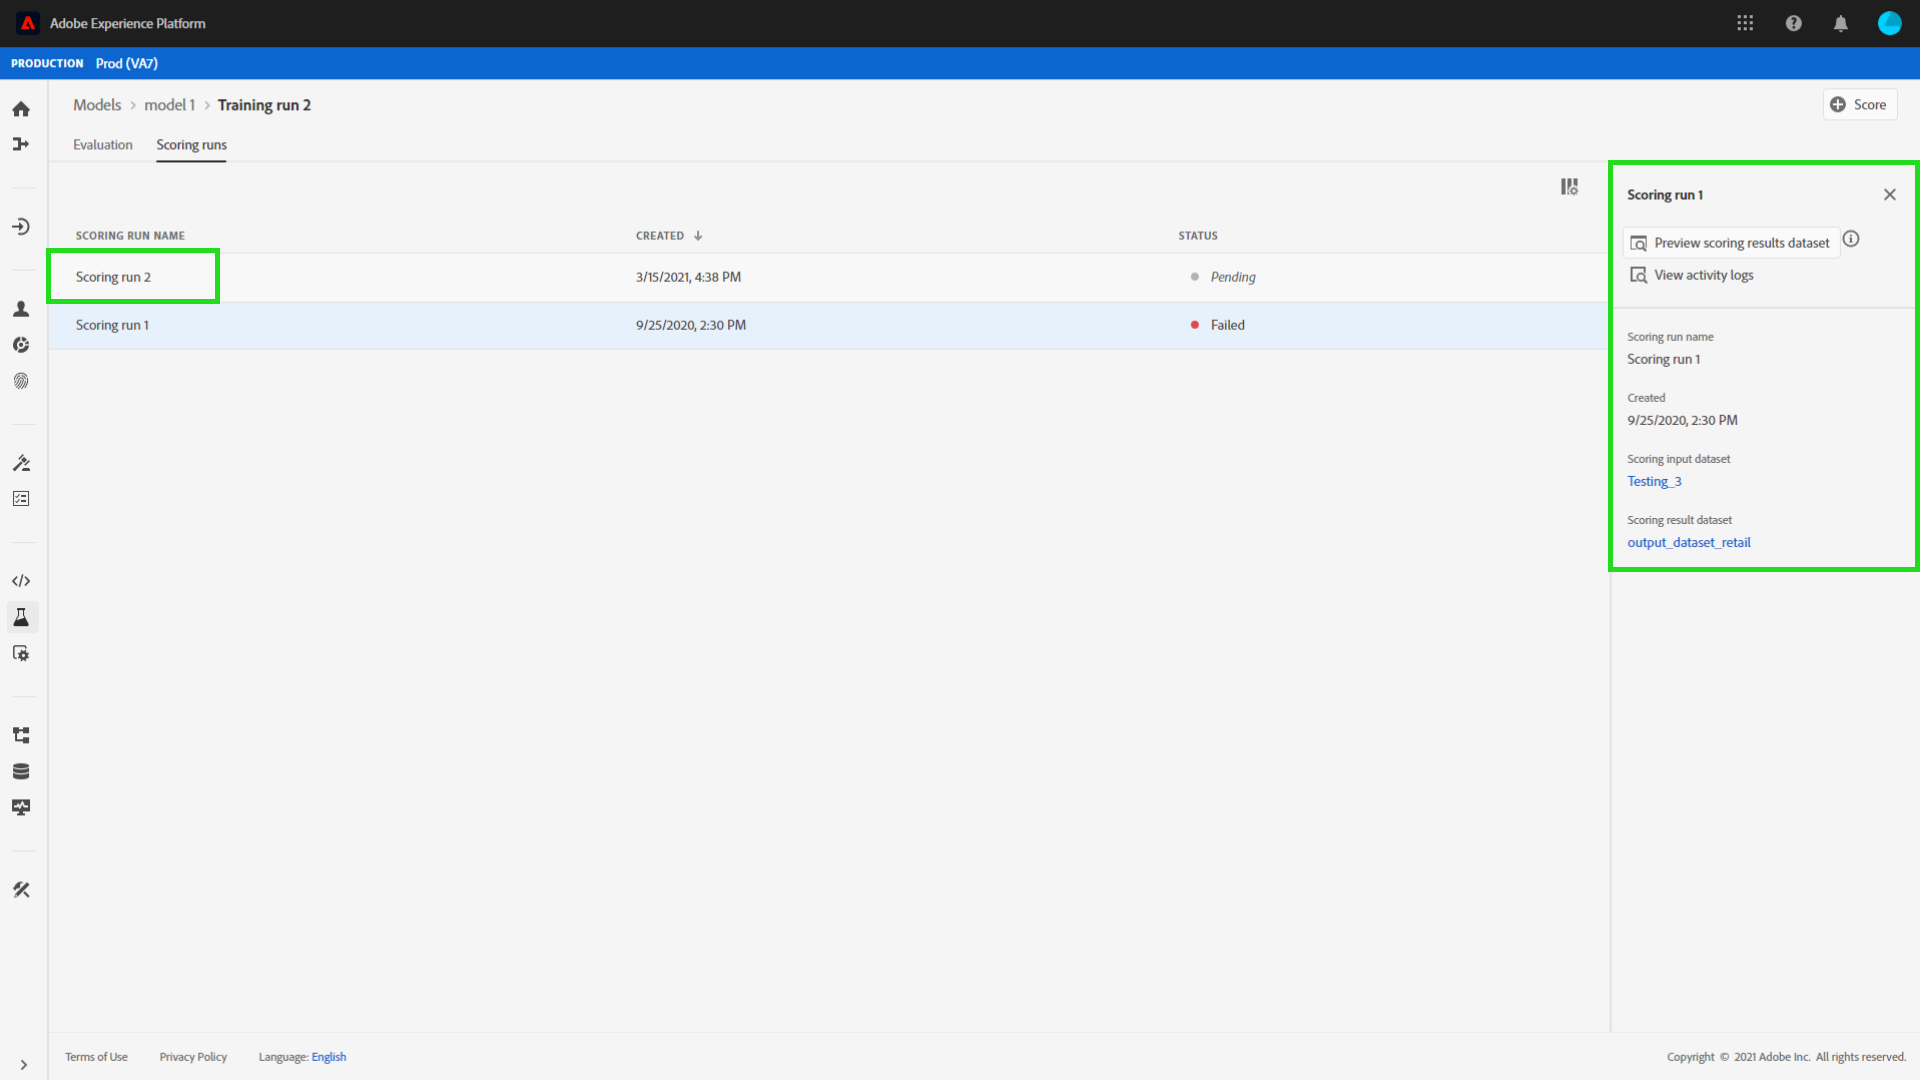Expand the left navigation sidebar chevron

pyautogui.click(x=23, y=1065)
